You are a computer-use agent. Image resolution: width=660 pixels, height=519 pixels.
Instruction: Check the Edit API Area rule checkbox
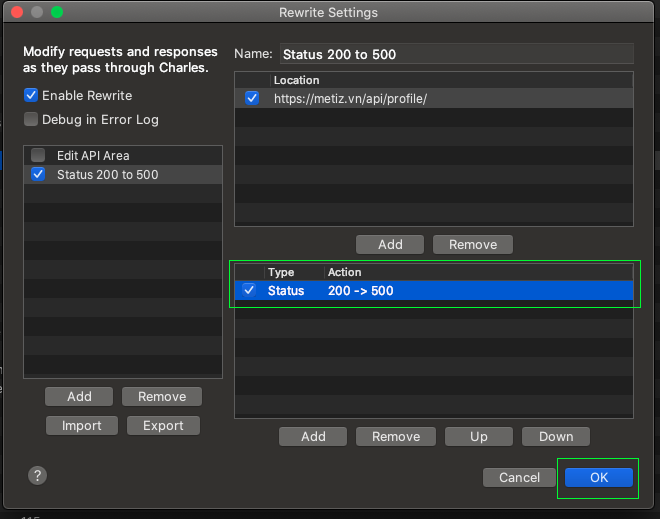(38, 155)
